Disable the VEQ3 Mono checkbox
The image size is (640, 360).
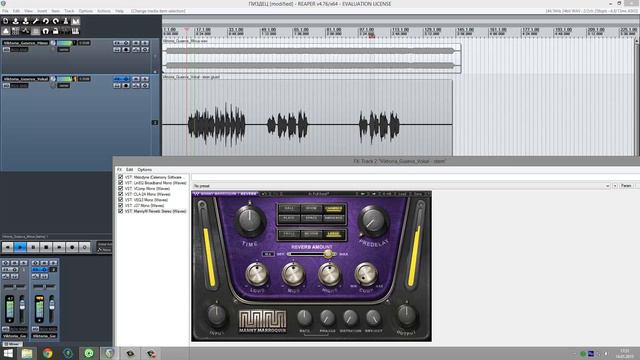tap(120, 200)
